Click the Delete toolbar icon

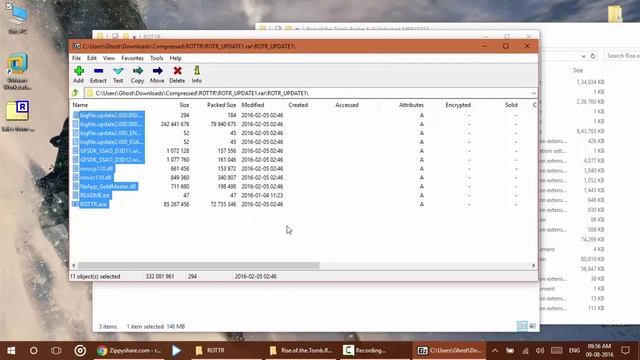177,75
